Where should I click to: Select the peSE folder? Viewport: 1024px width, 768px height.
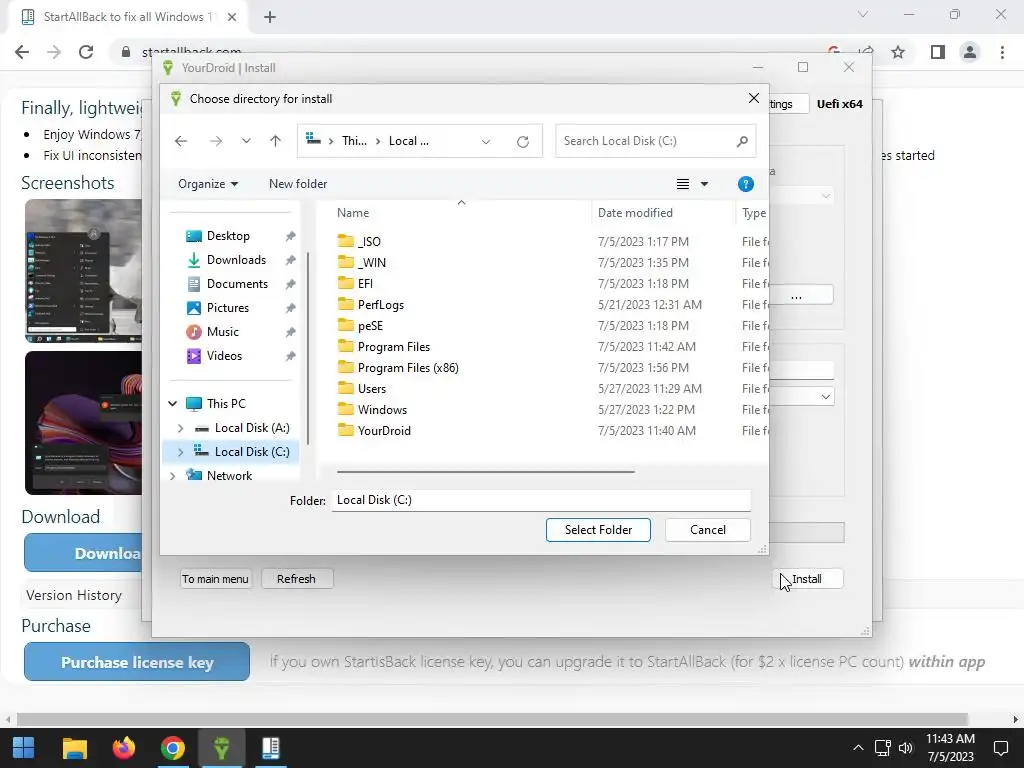370,326
